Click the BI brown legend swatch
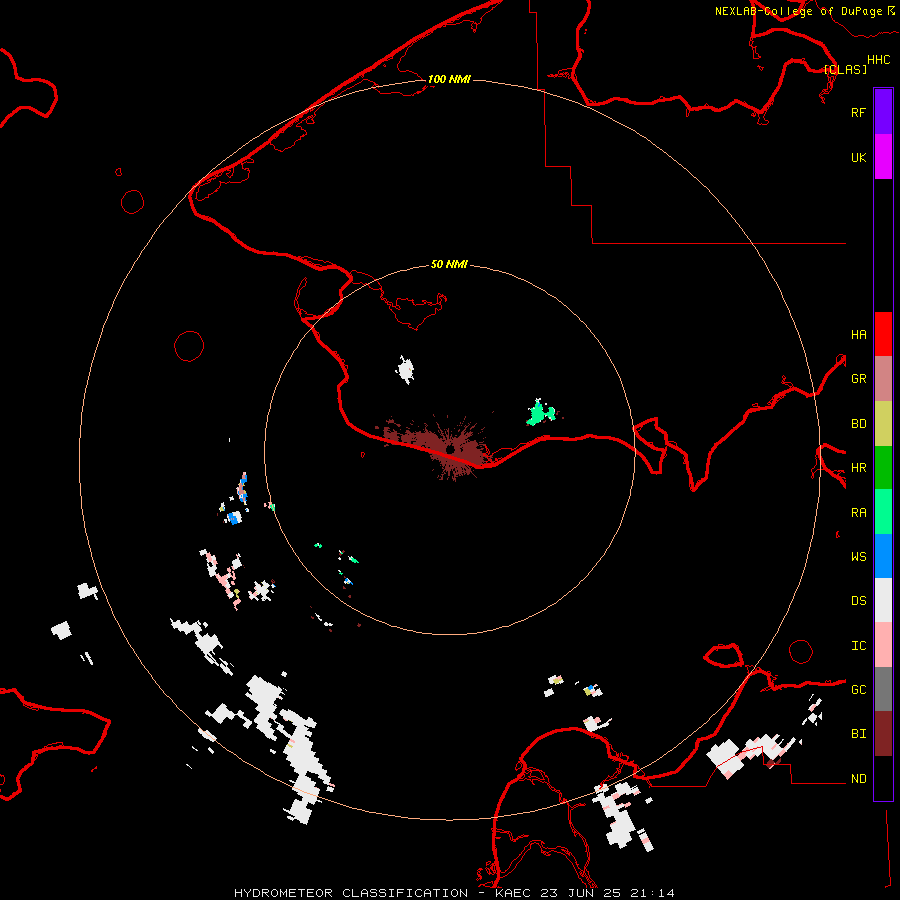 tap(883, 734)
